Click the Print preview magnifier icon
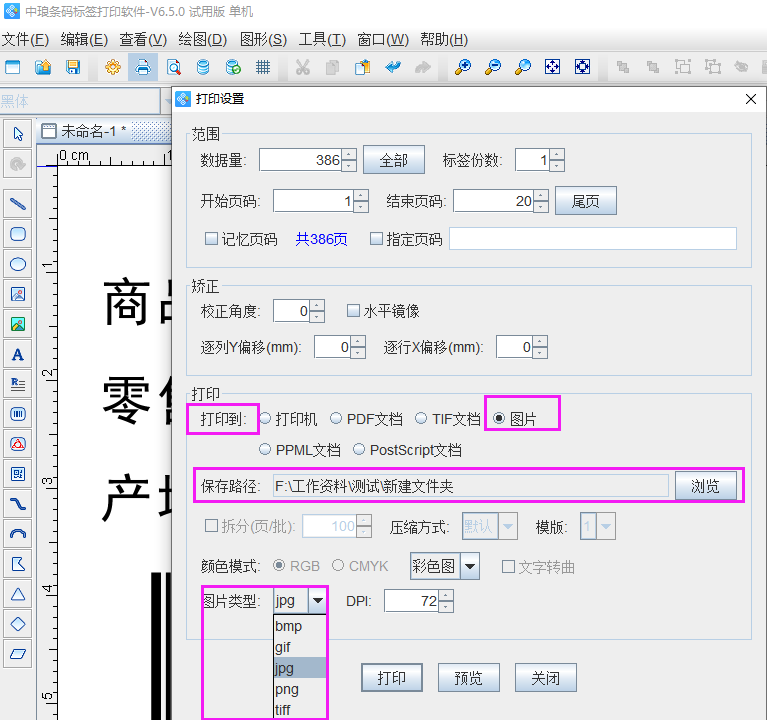This screenshot has width=767, height=720. [173, 67]
